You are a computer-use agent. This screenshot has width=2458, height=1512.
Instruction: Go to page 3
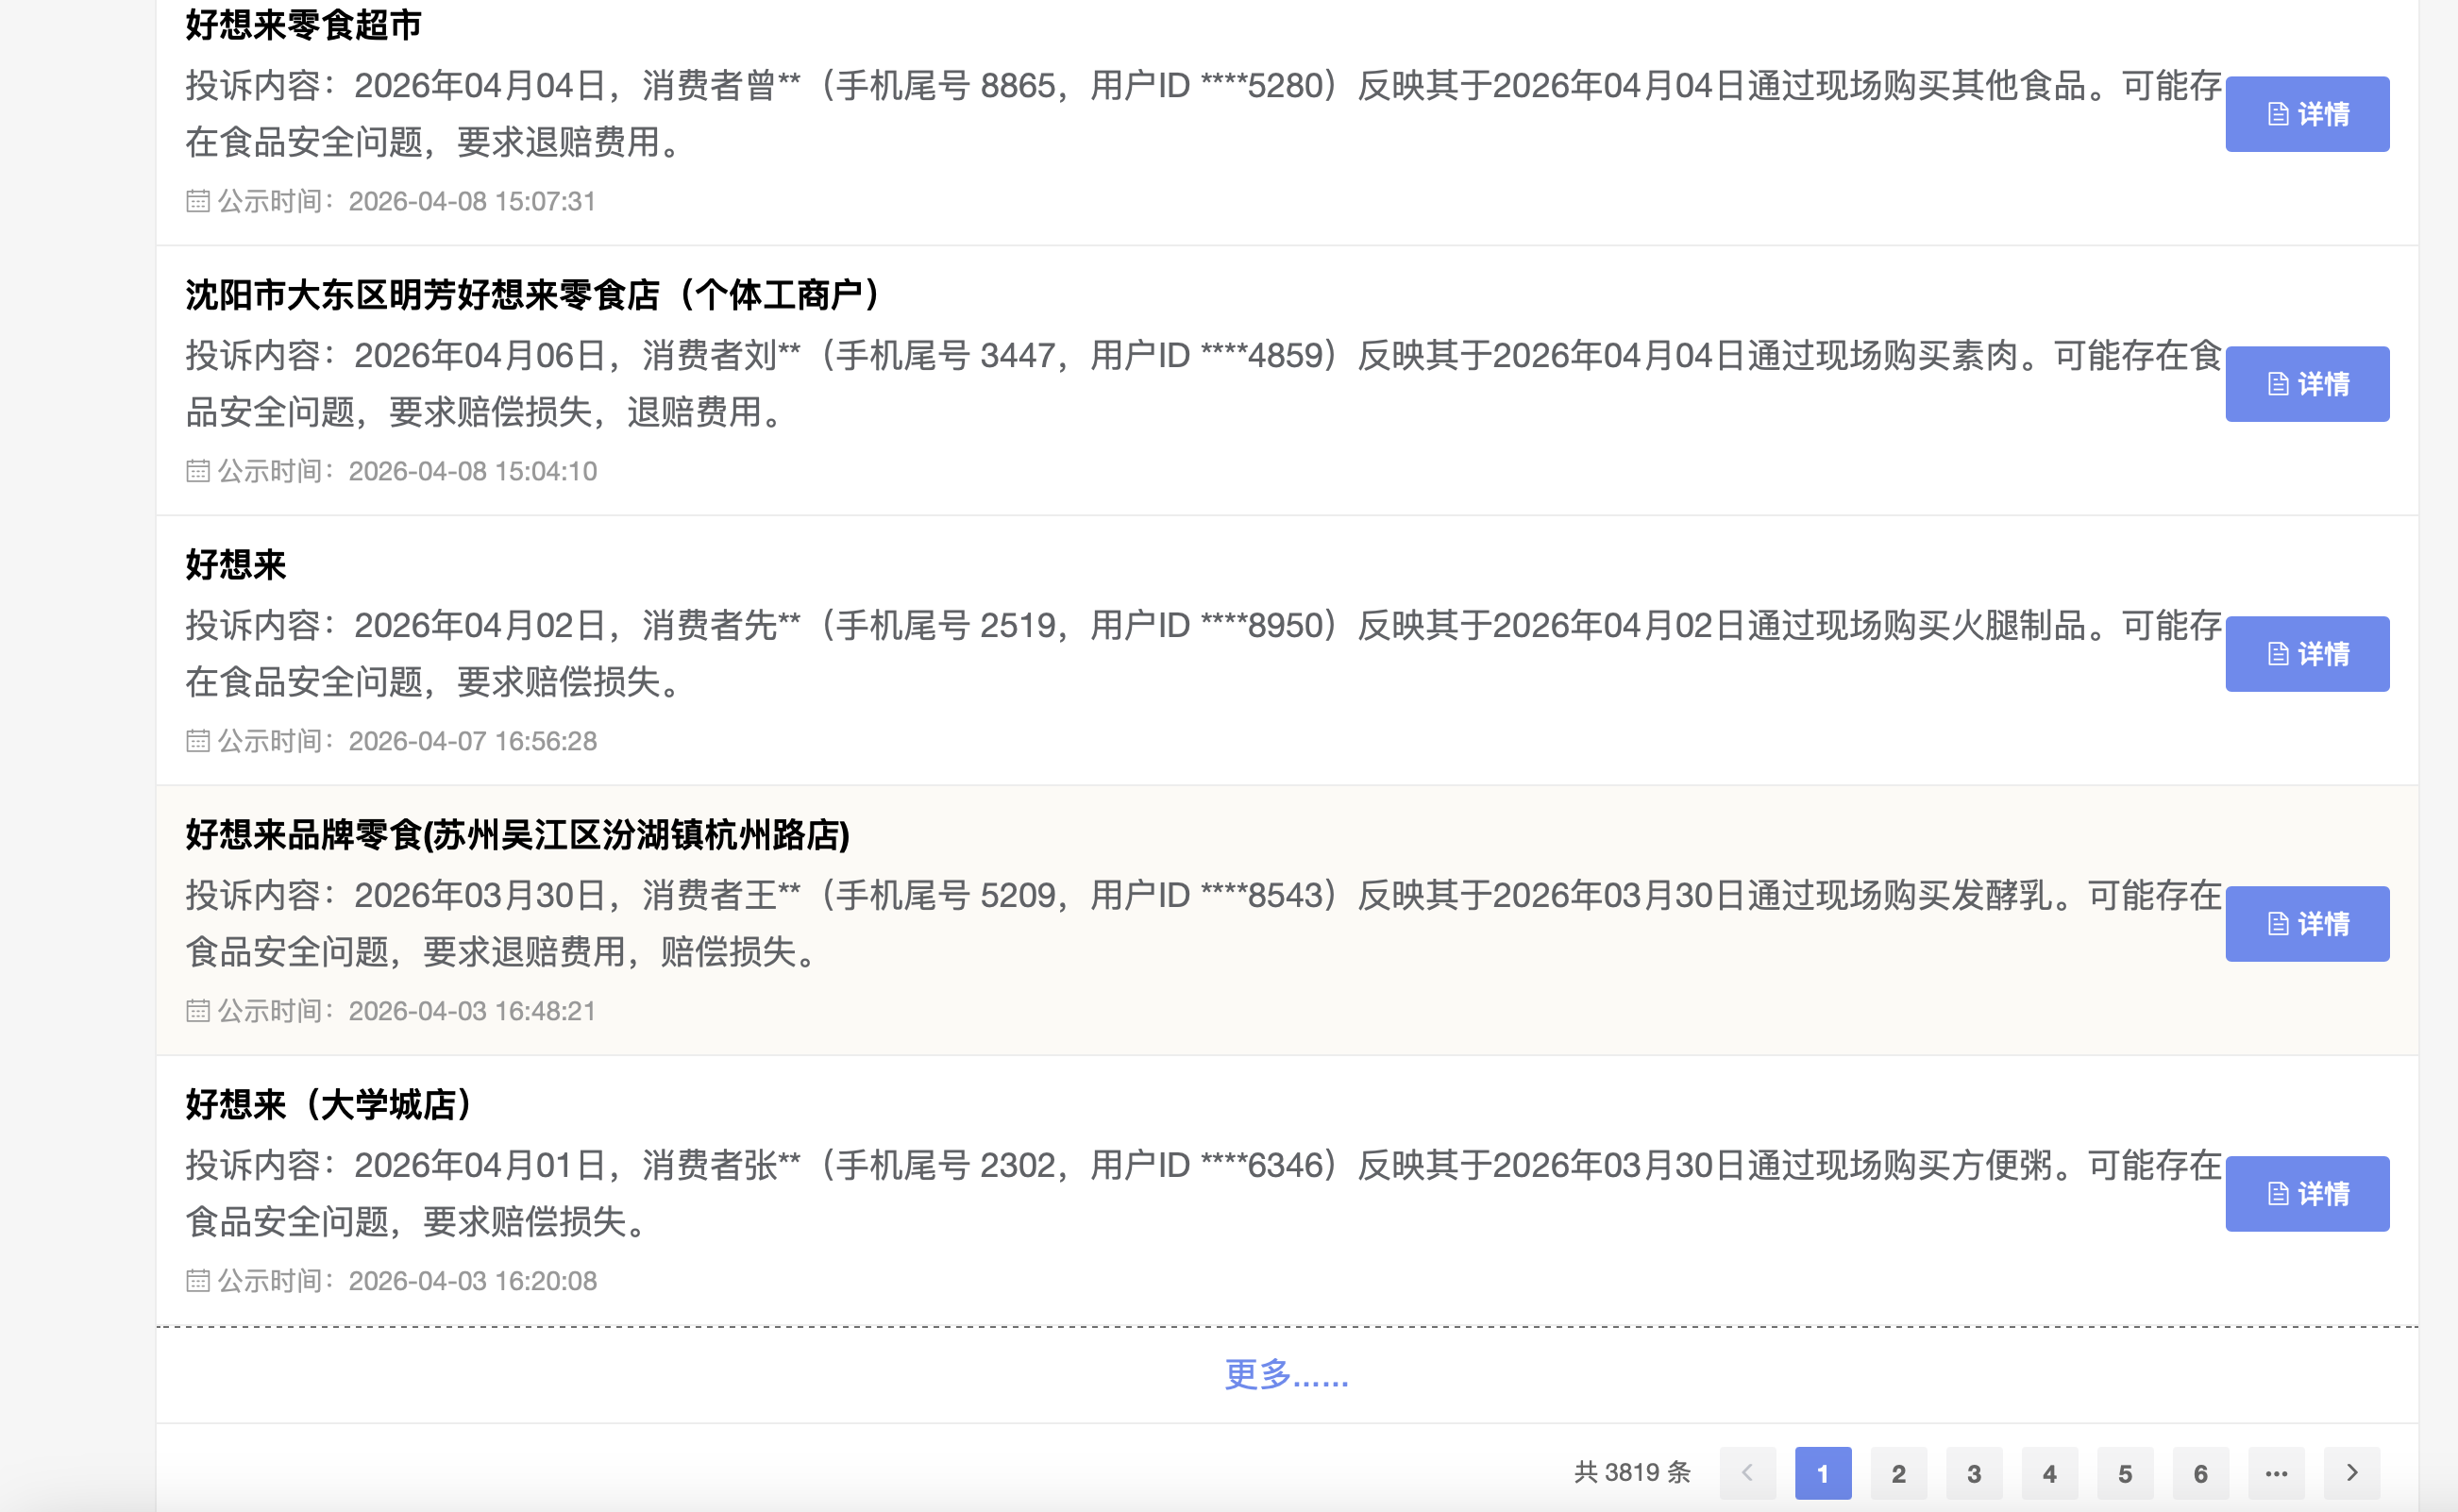tap(1973, 1473)
